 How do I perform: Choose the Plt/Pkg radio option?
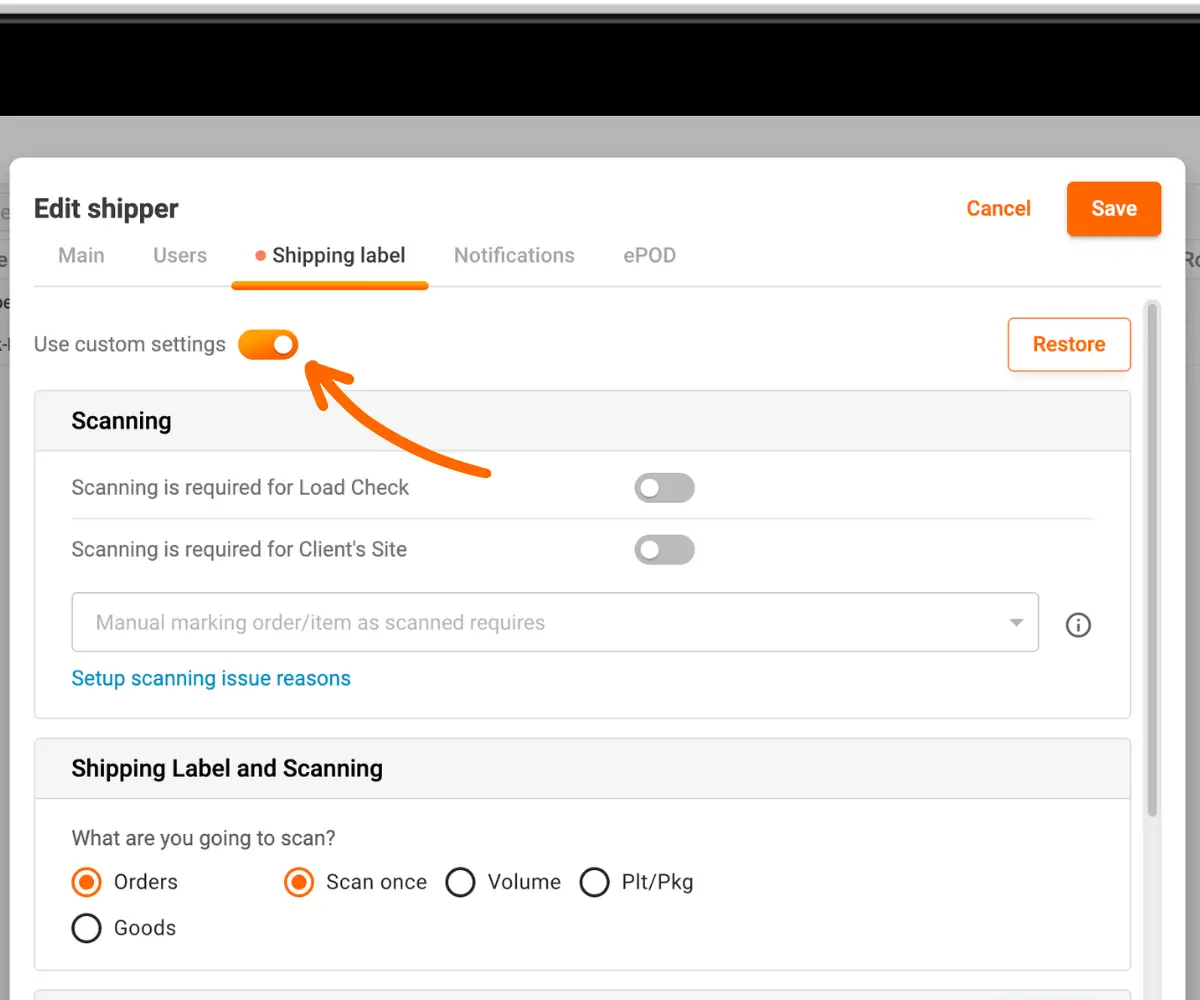point(595,882)
